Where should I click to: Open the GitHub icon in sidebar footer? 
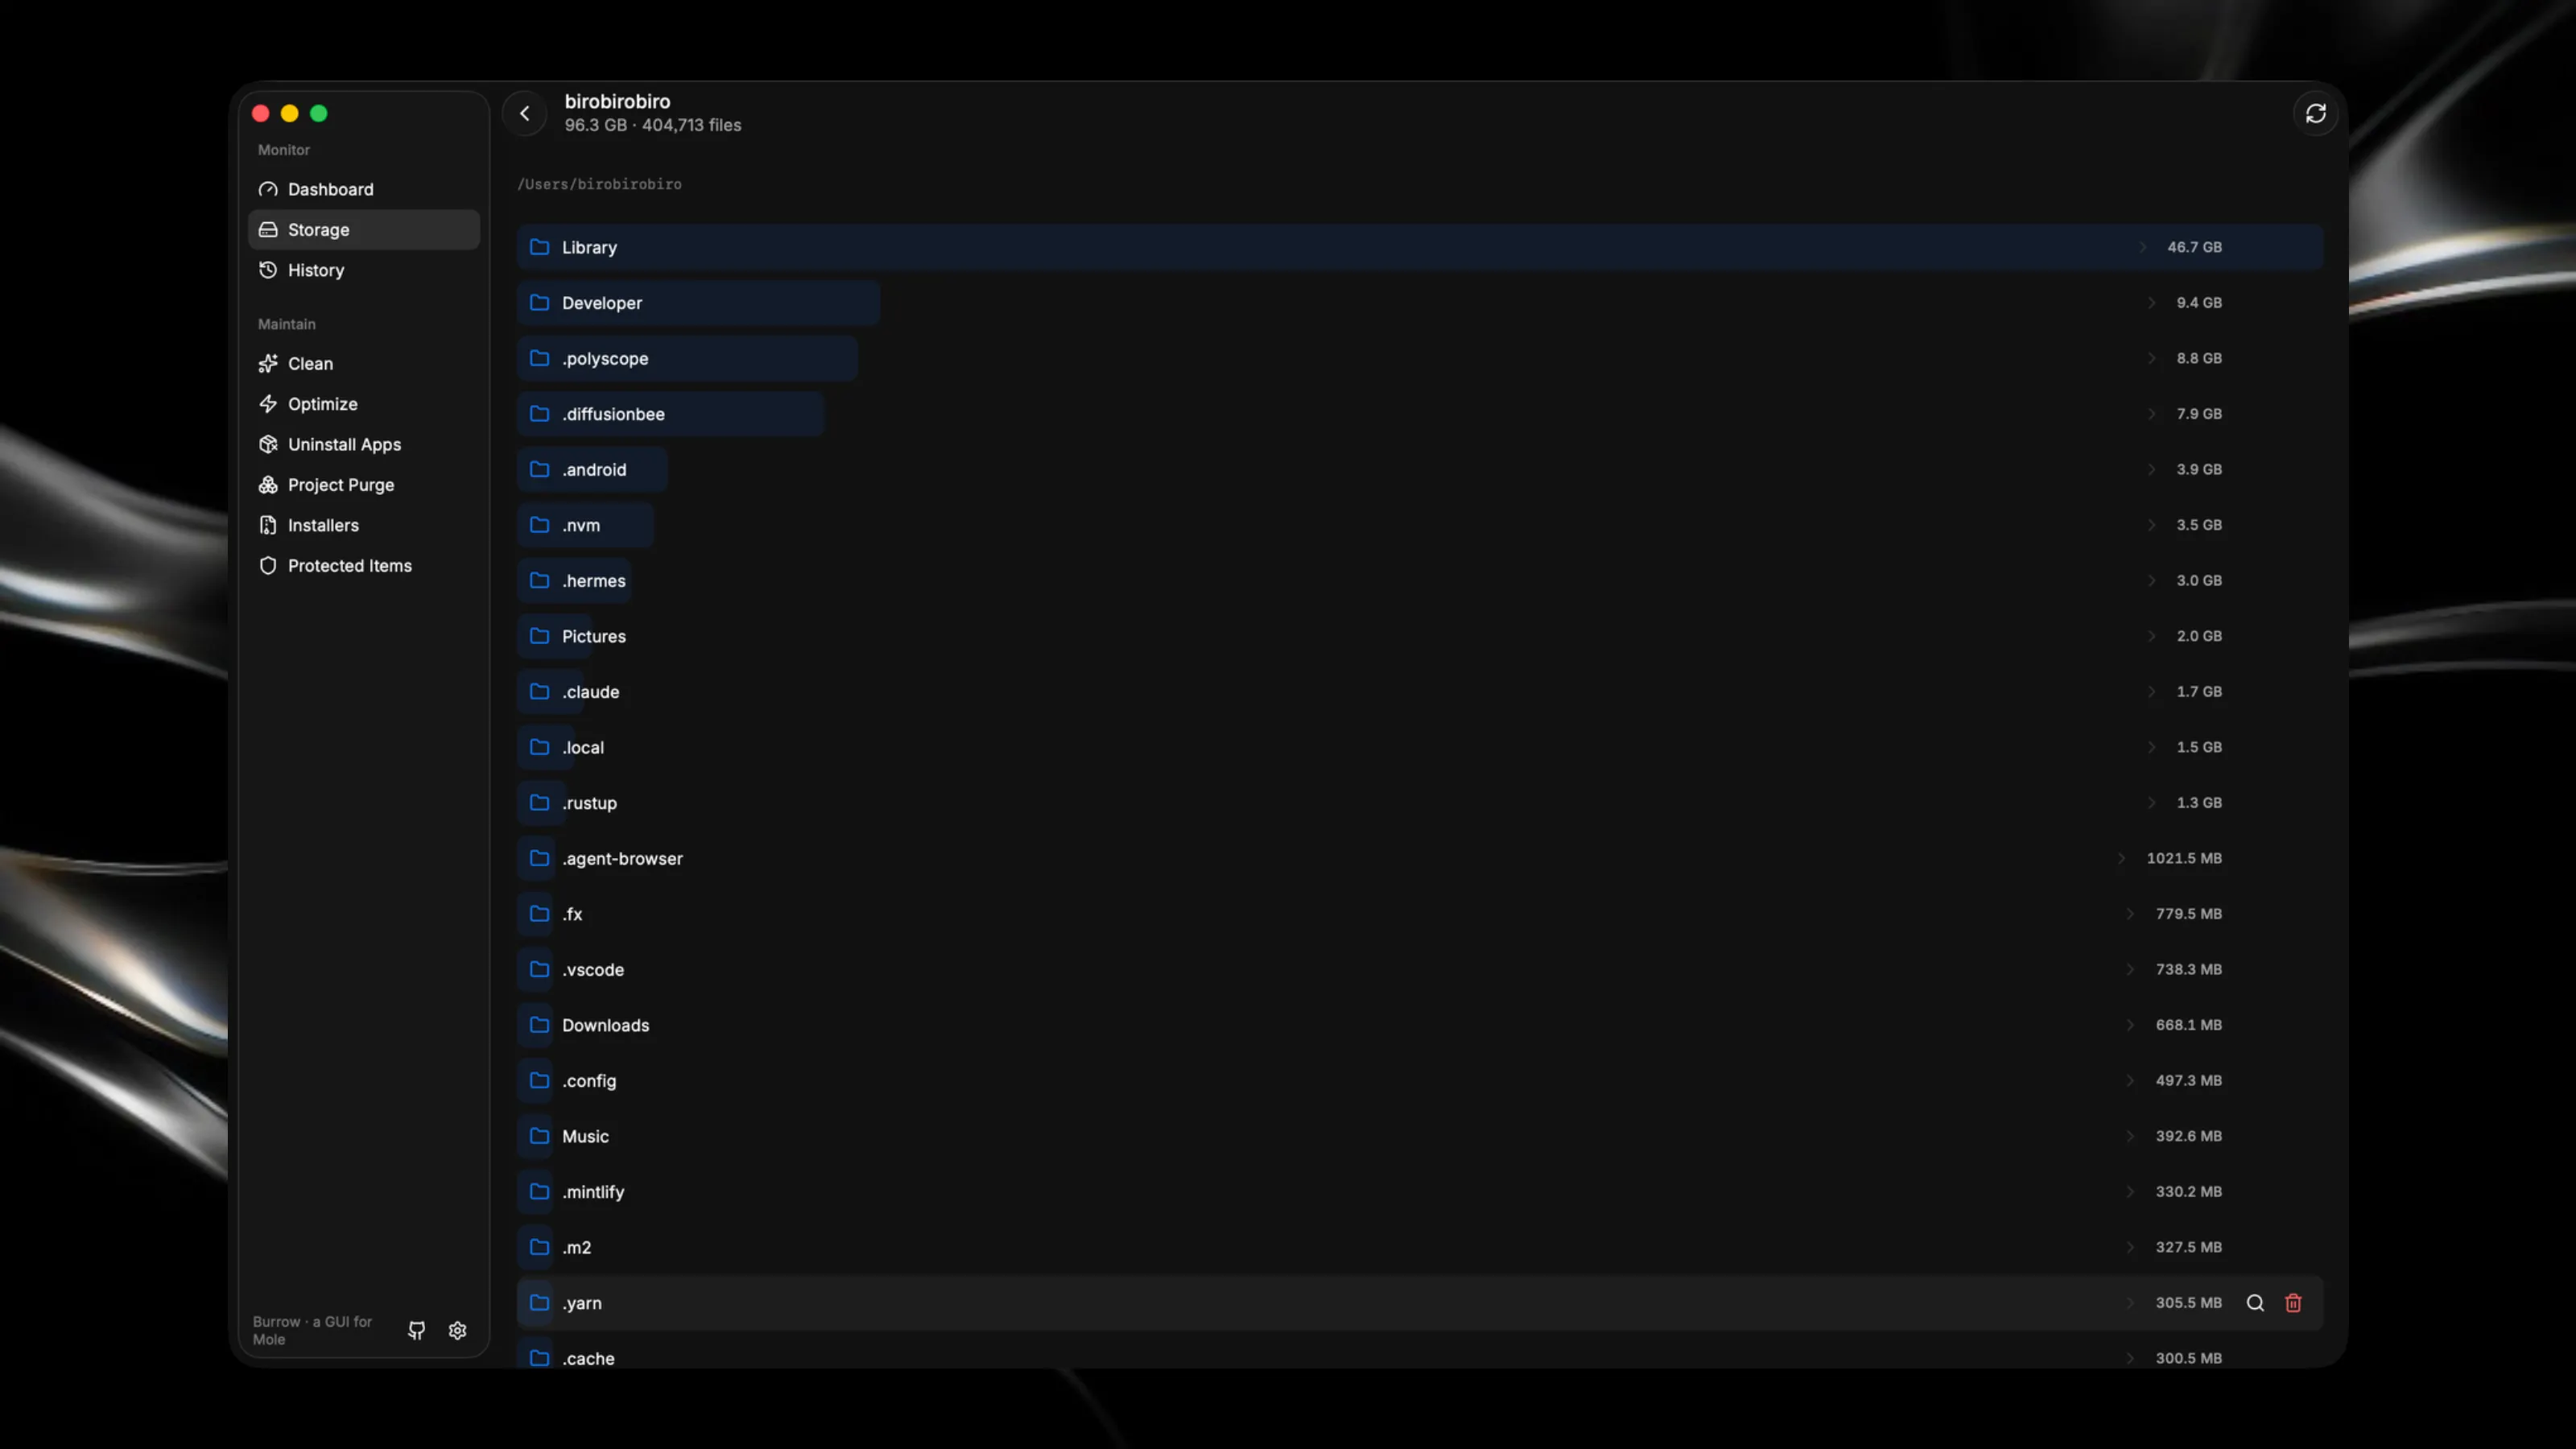pyautogui.click(x=417, y=1330)
